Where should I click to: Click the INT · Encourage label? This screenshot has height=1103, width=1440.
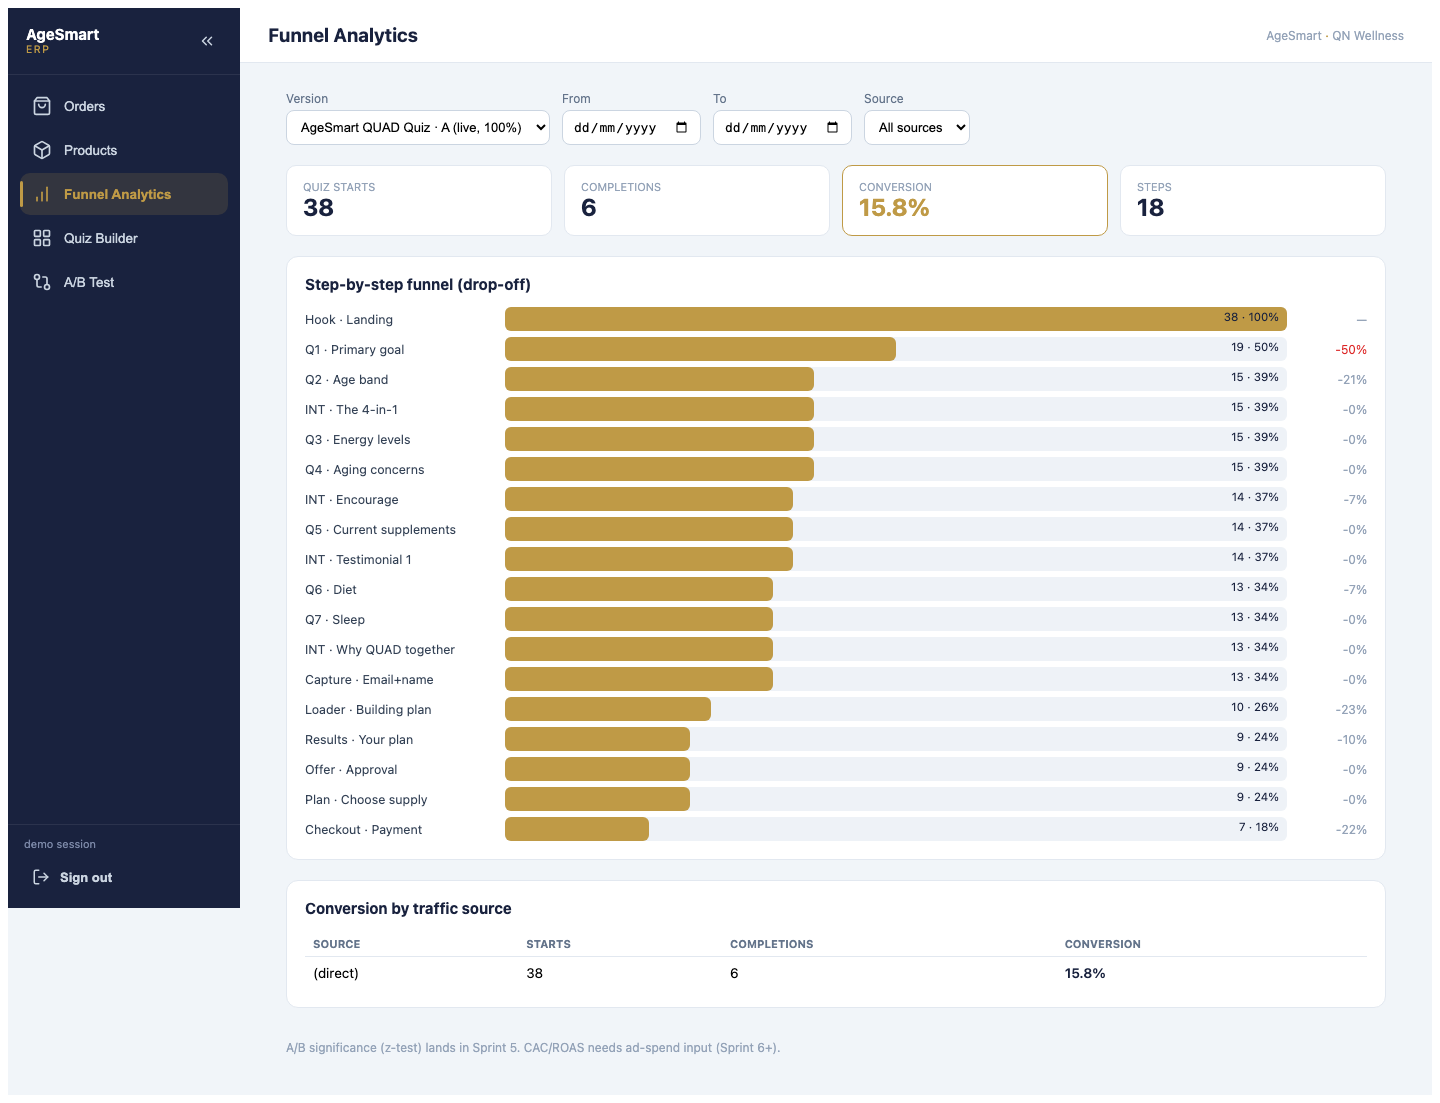click(351, 499)
